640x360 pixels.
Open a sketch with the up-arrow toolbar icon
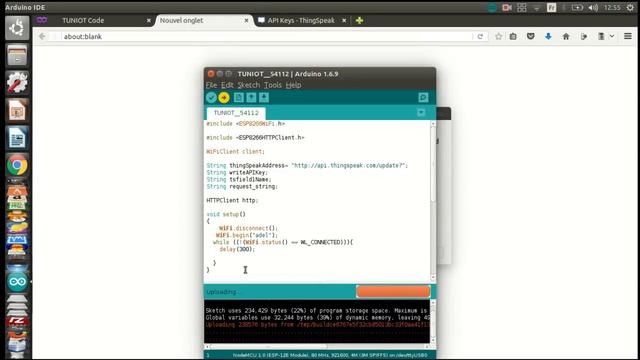pyautogui.click(x=251, y=98)
